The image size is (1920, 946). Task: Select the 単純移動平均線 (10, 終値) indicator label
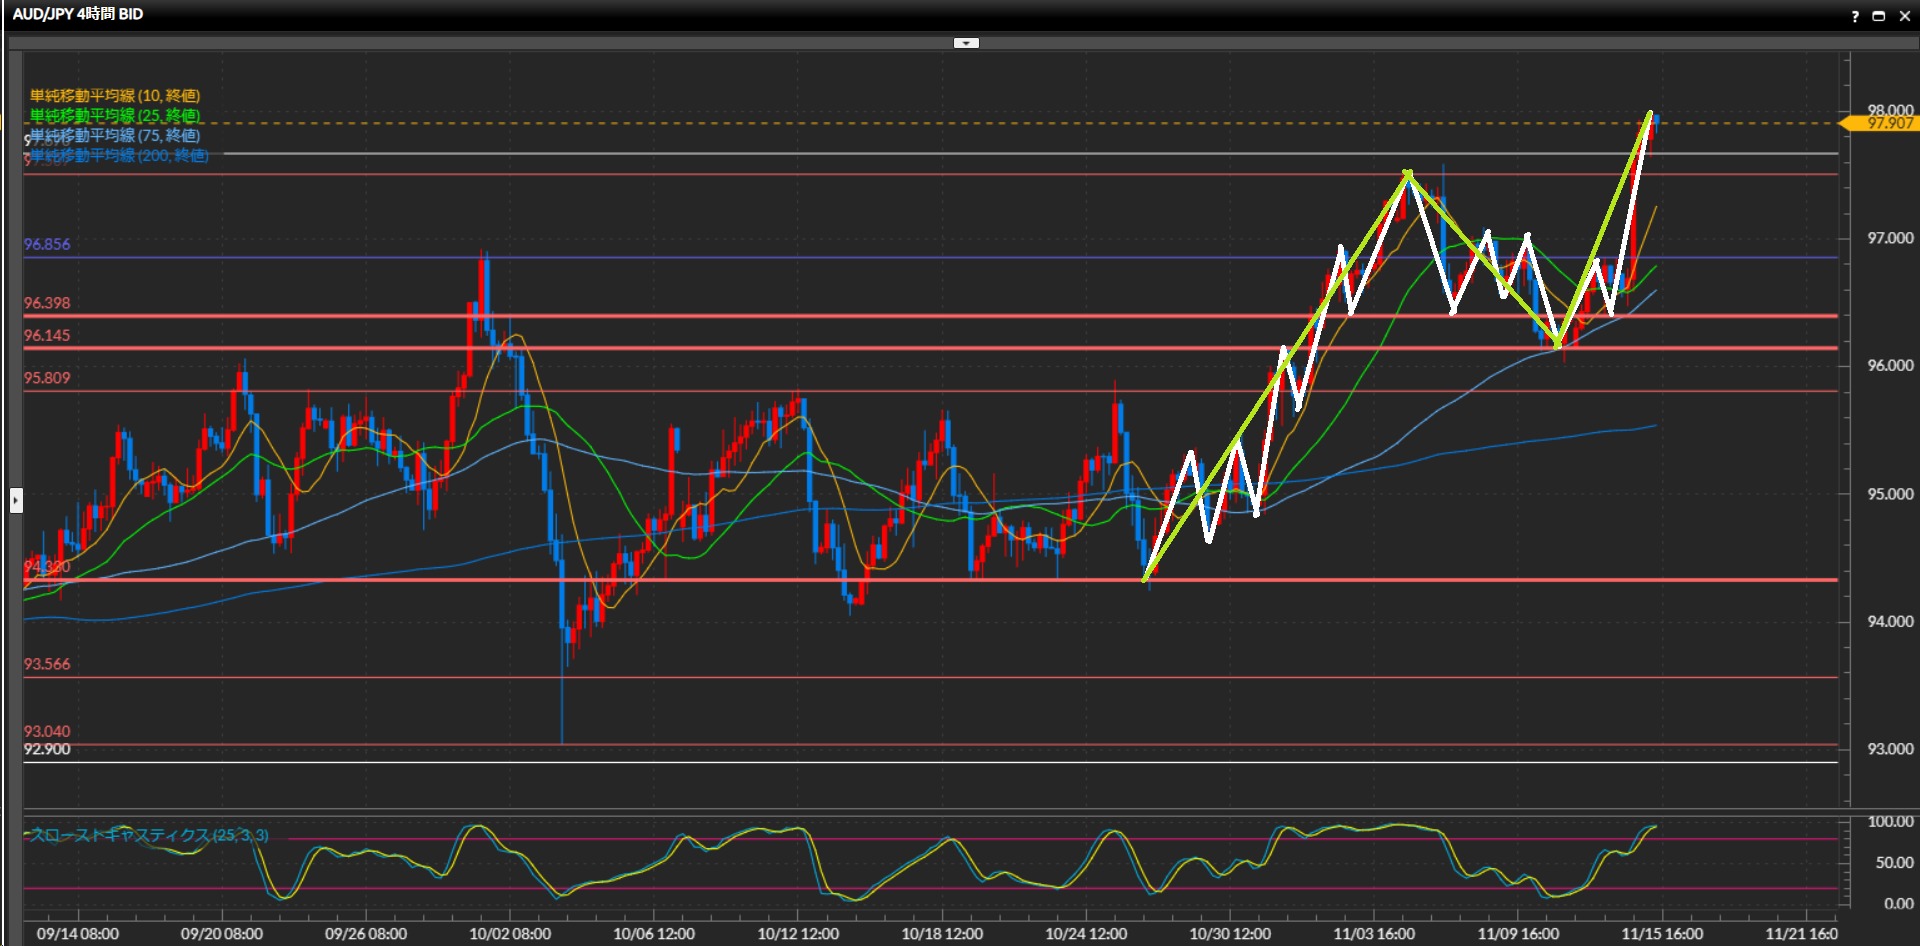115,96
